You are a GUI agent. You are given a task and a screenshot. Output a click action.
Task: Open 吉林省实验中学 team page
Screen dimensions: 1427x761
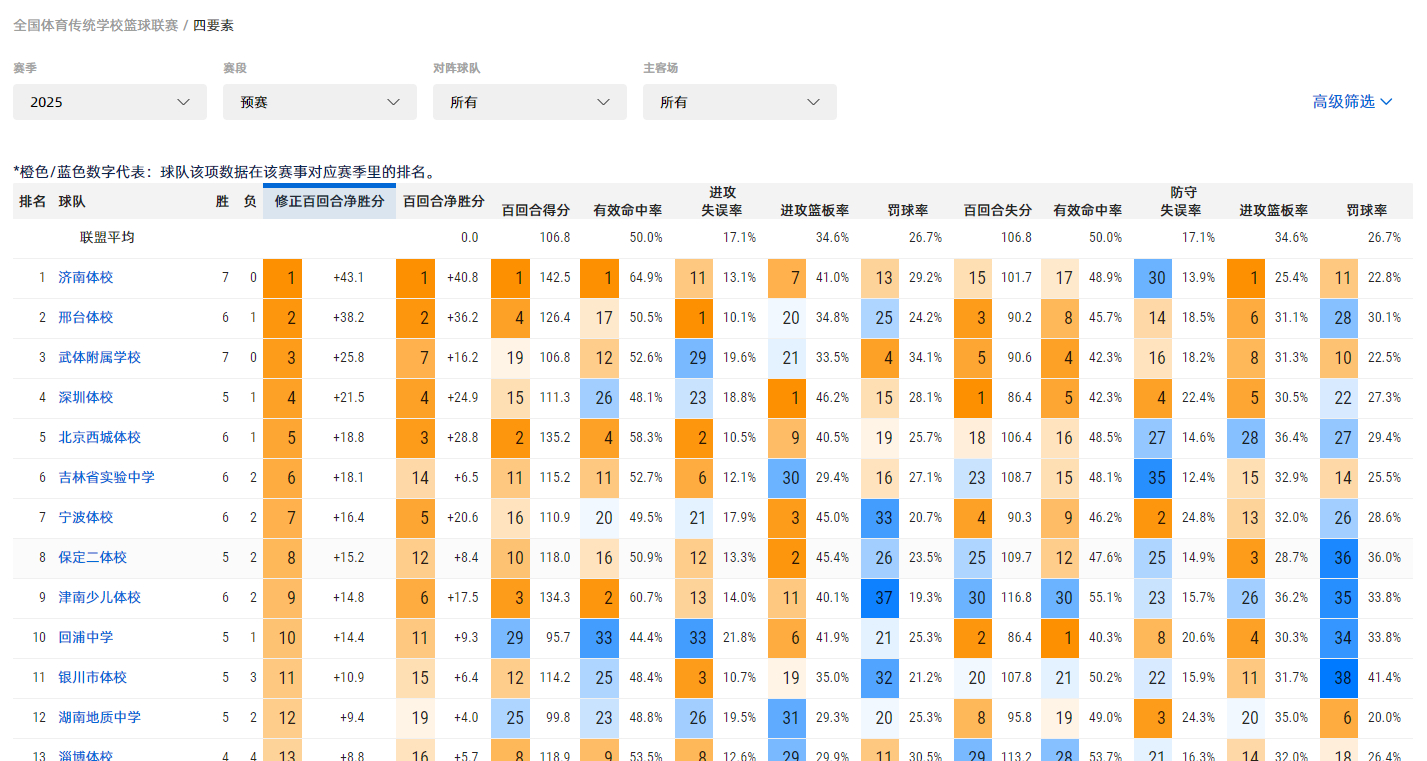coord(107,478)
